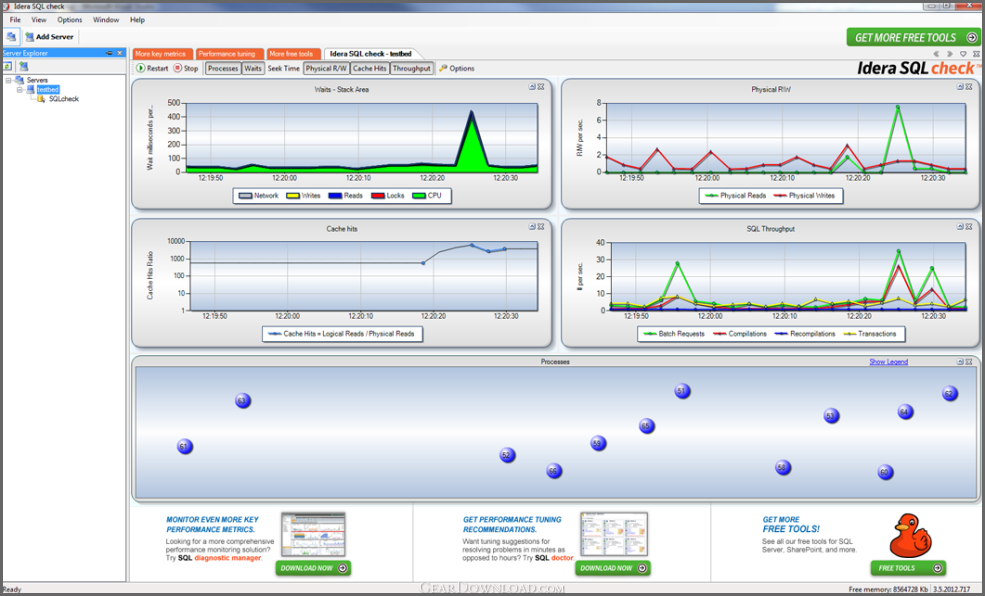985x596 pixels.
Task: Switch to the Performance tuning tab
Action: [x=228, y=54]
